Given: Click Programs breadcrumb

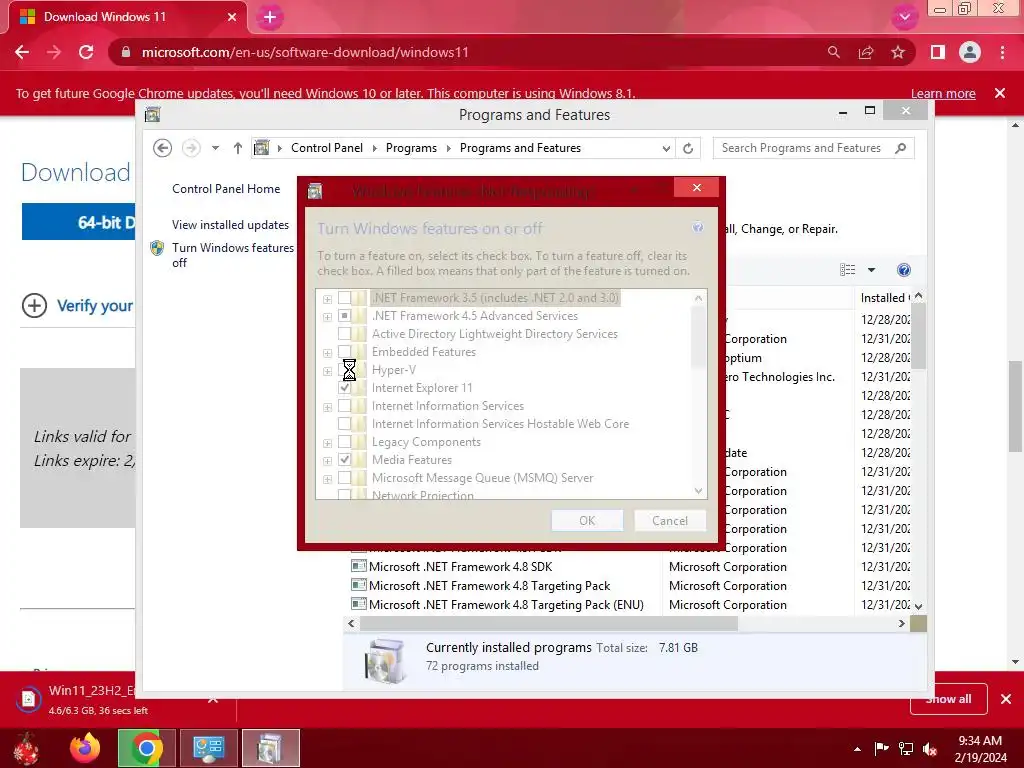Looking at the screenshot, I should click(x=411, y=148).
